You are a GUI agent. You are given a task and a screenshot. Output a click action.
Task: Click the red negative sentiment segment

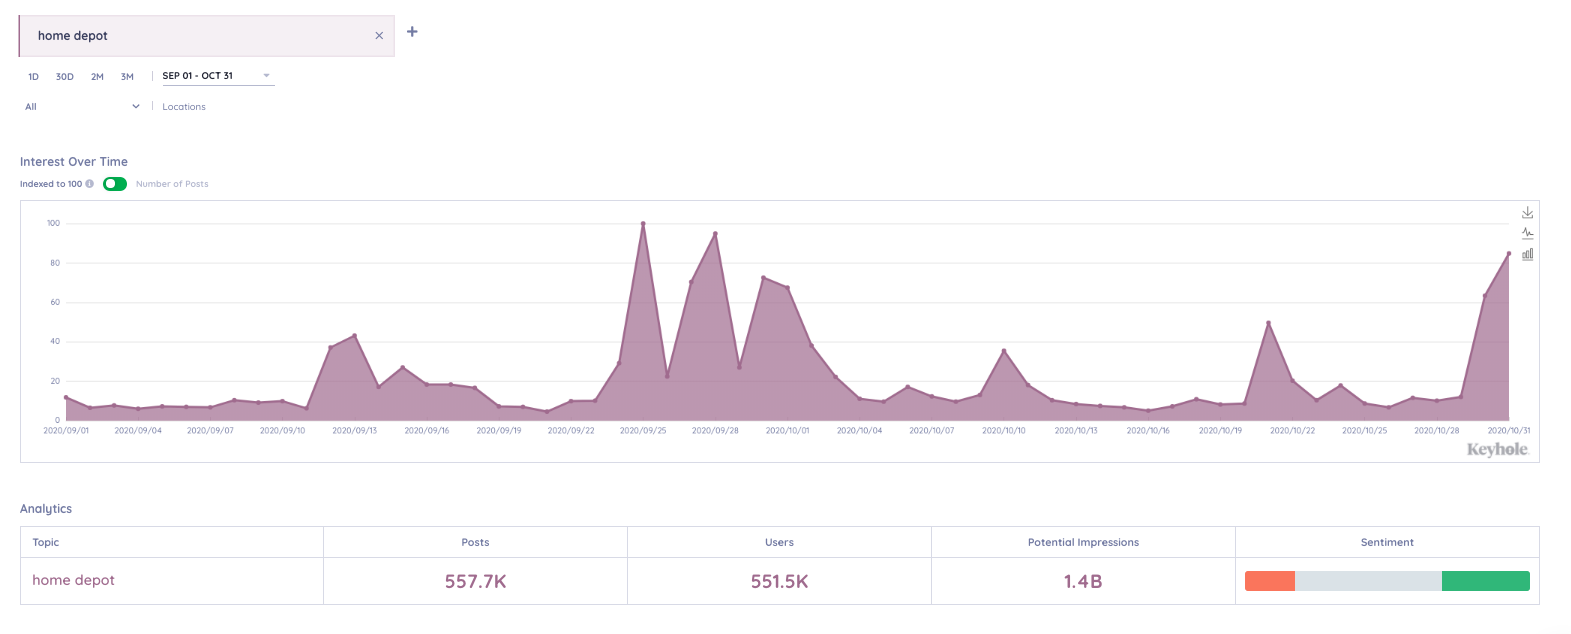coord(1270,581)
